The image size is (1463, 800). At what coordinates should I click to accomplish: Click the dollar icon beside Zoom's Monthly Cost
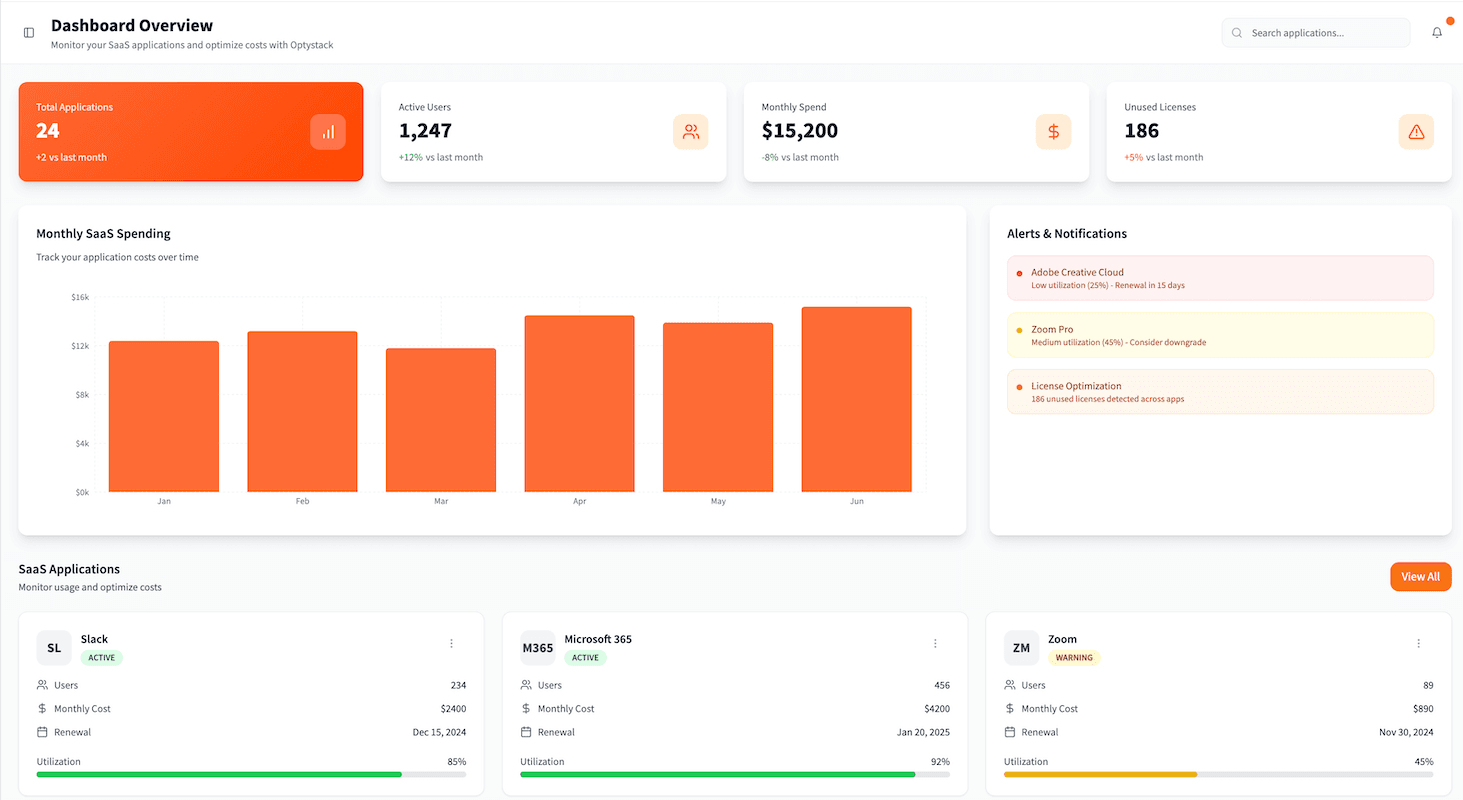click(x=1011, y=708)
